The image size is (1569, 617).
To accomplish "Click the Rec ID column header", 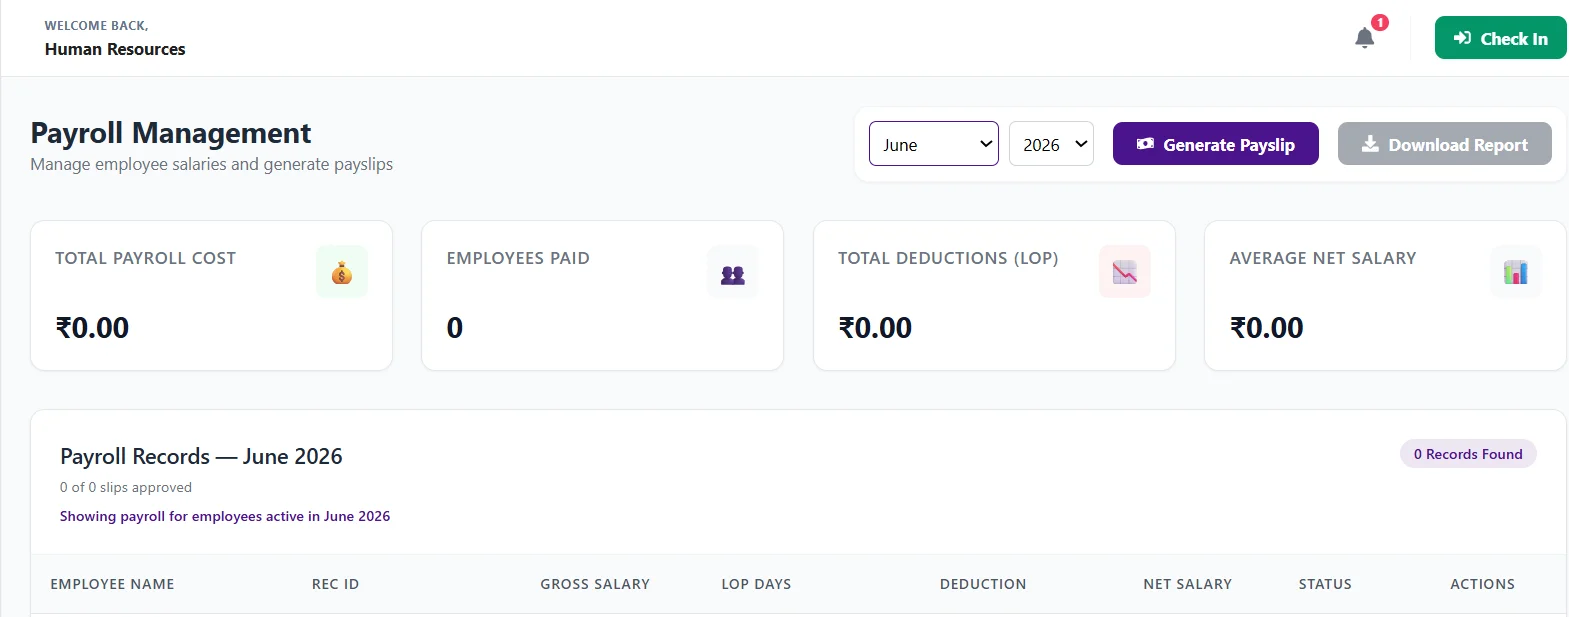I will tap(335, 584).
